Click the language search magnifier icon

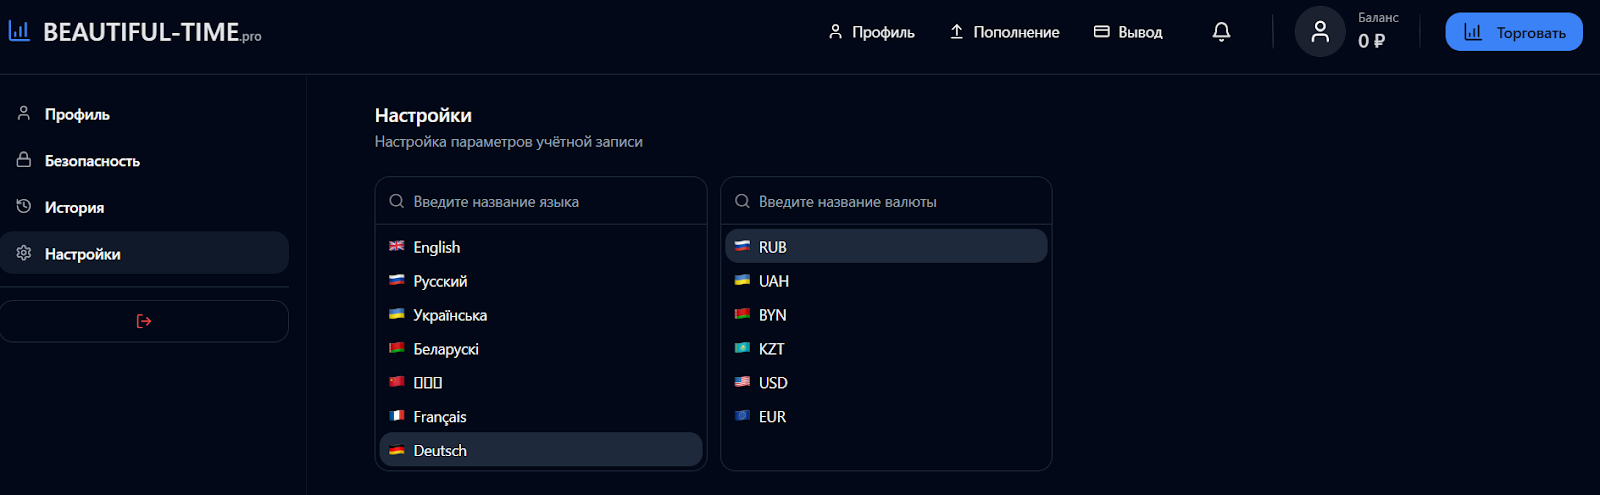click(x=397, y=201)
